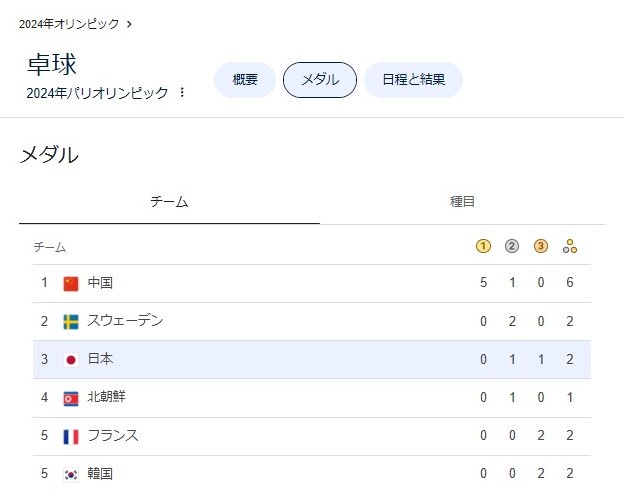Open the three-dot menu beside 2024年パリオリンピック

pos(182,92)
